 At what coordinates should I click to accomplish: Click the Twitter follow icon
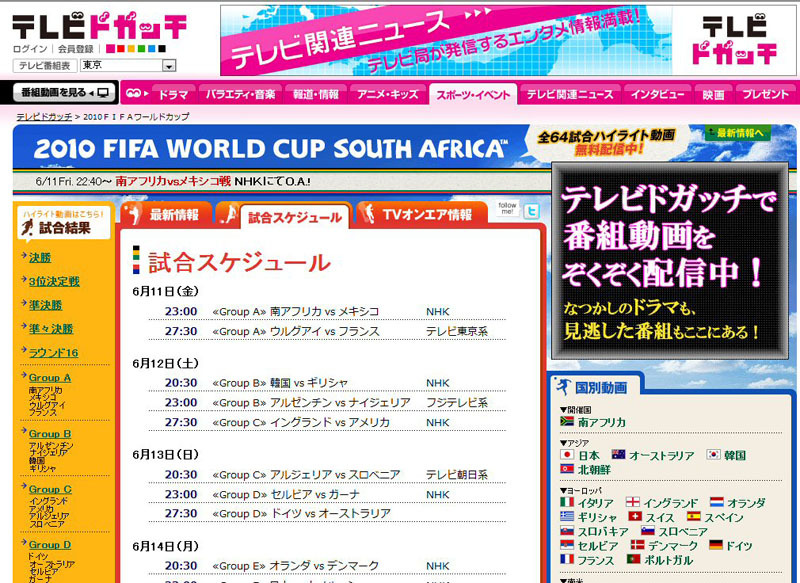coord(531,211)
